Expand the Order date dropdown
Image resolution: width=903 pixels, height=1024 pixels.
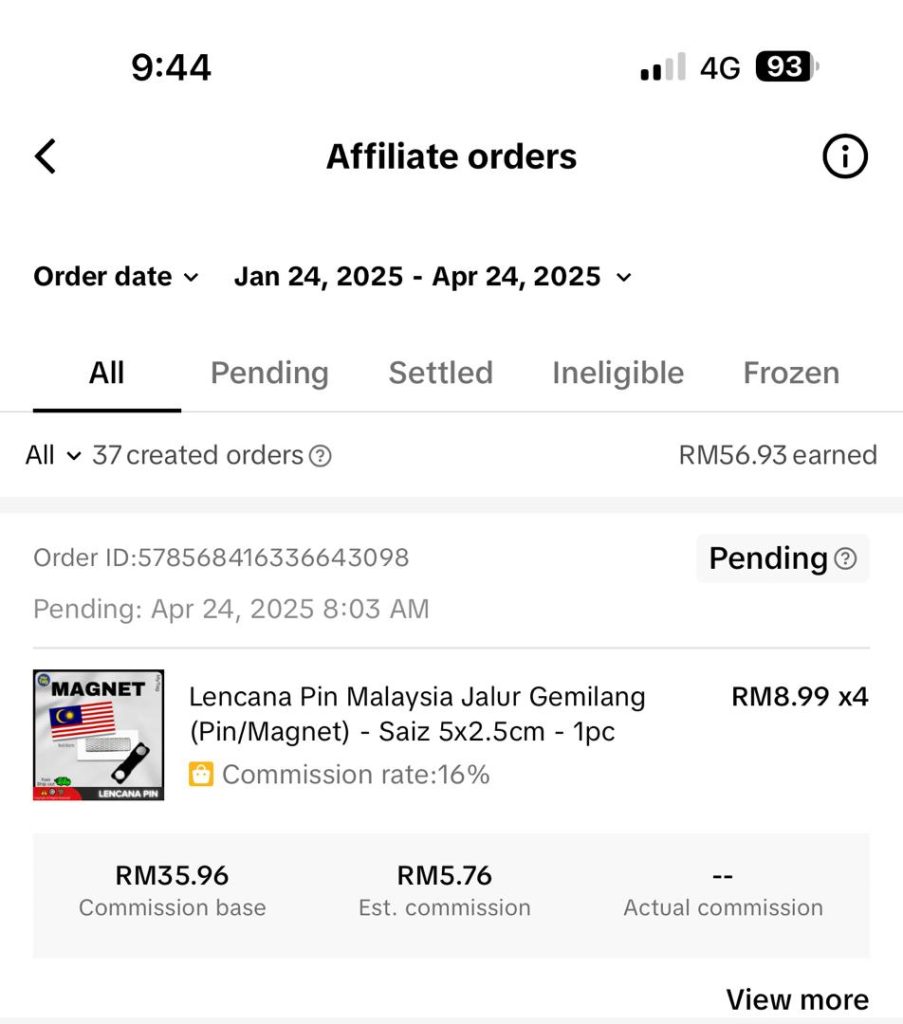tap(116, 277)
